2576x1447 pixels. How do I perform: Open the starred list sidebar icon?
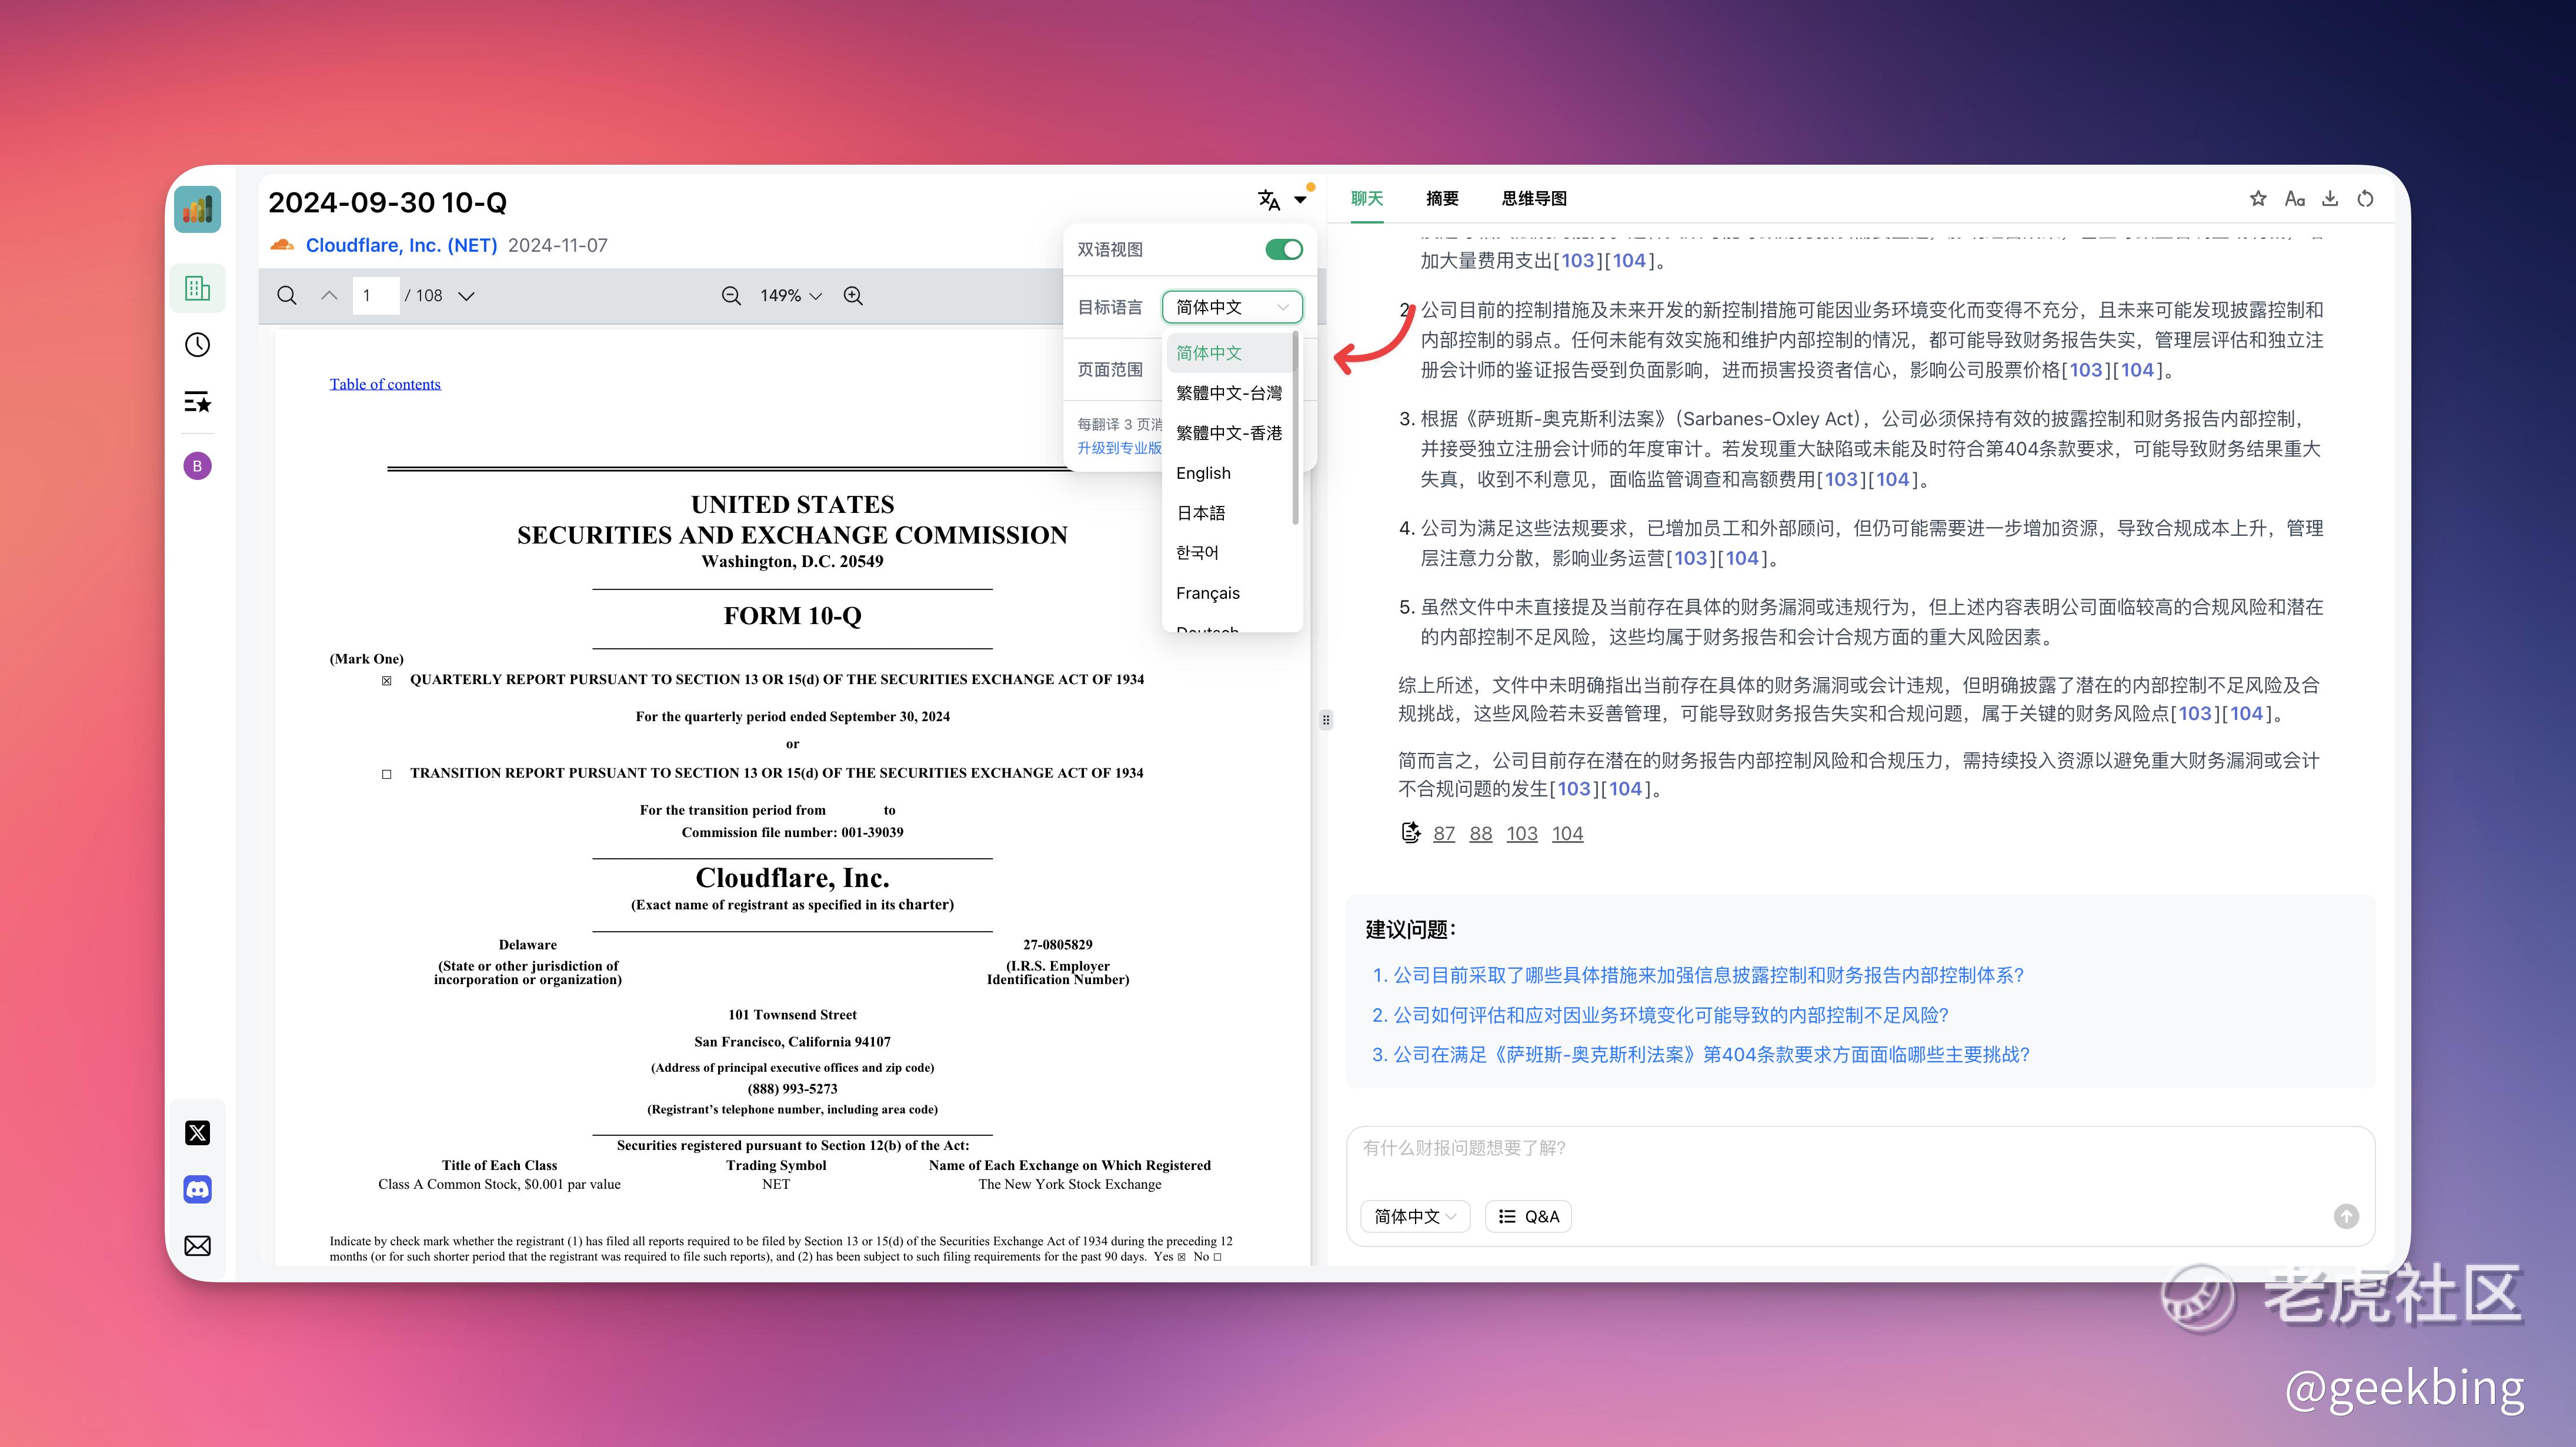[198, 403]
